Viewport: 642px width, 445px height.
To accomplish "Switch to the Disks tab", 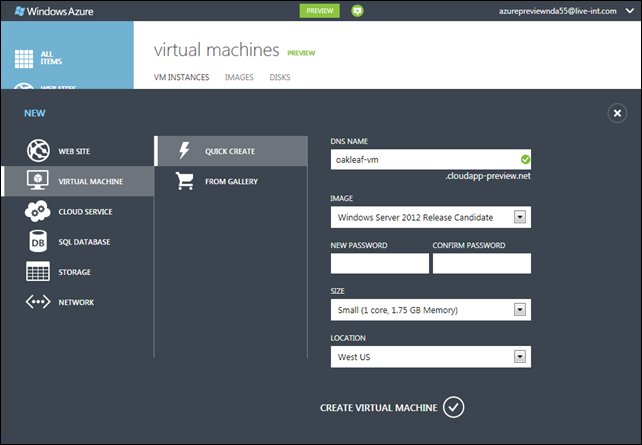I will pyautogui.click(x=280, y=77).
